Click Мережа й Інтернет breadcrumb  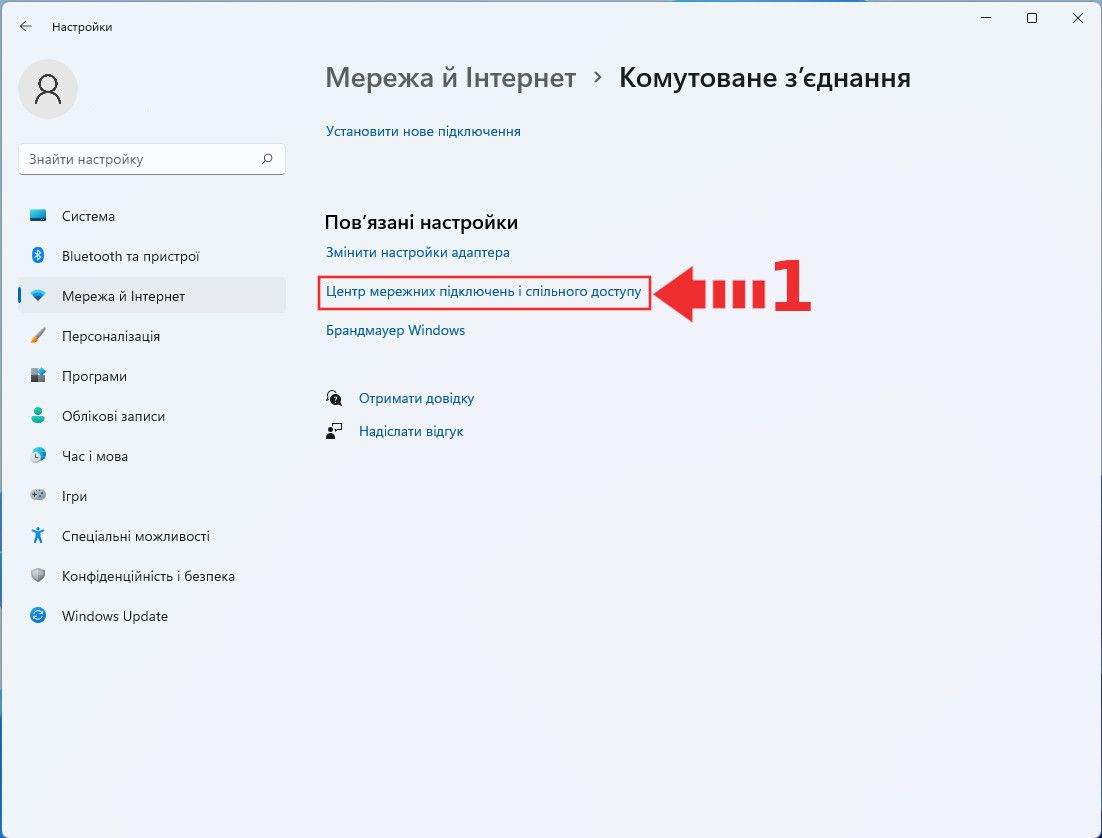point(450,77)
